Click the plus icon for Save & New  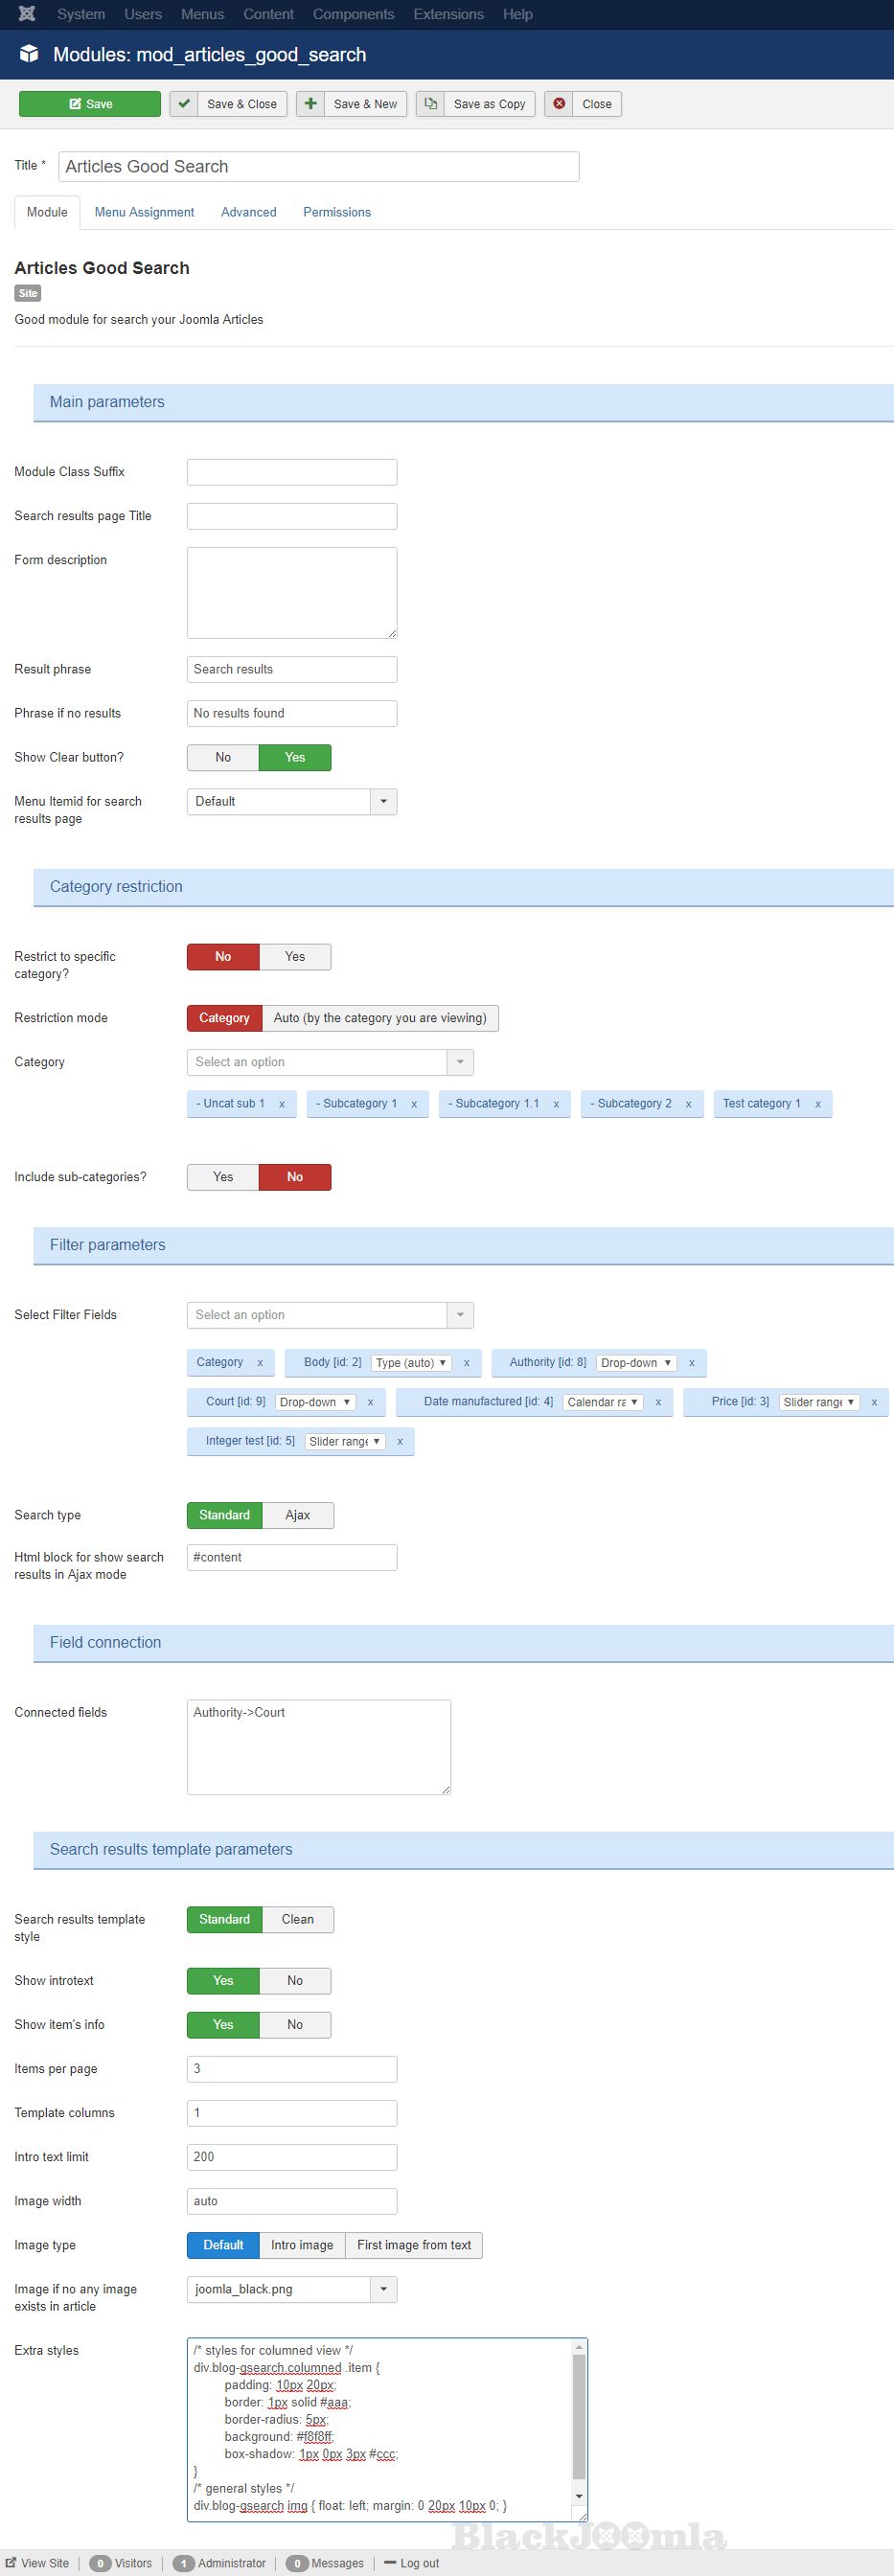point(310,104)
